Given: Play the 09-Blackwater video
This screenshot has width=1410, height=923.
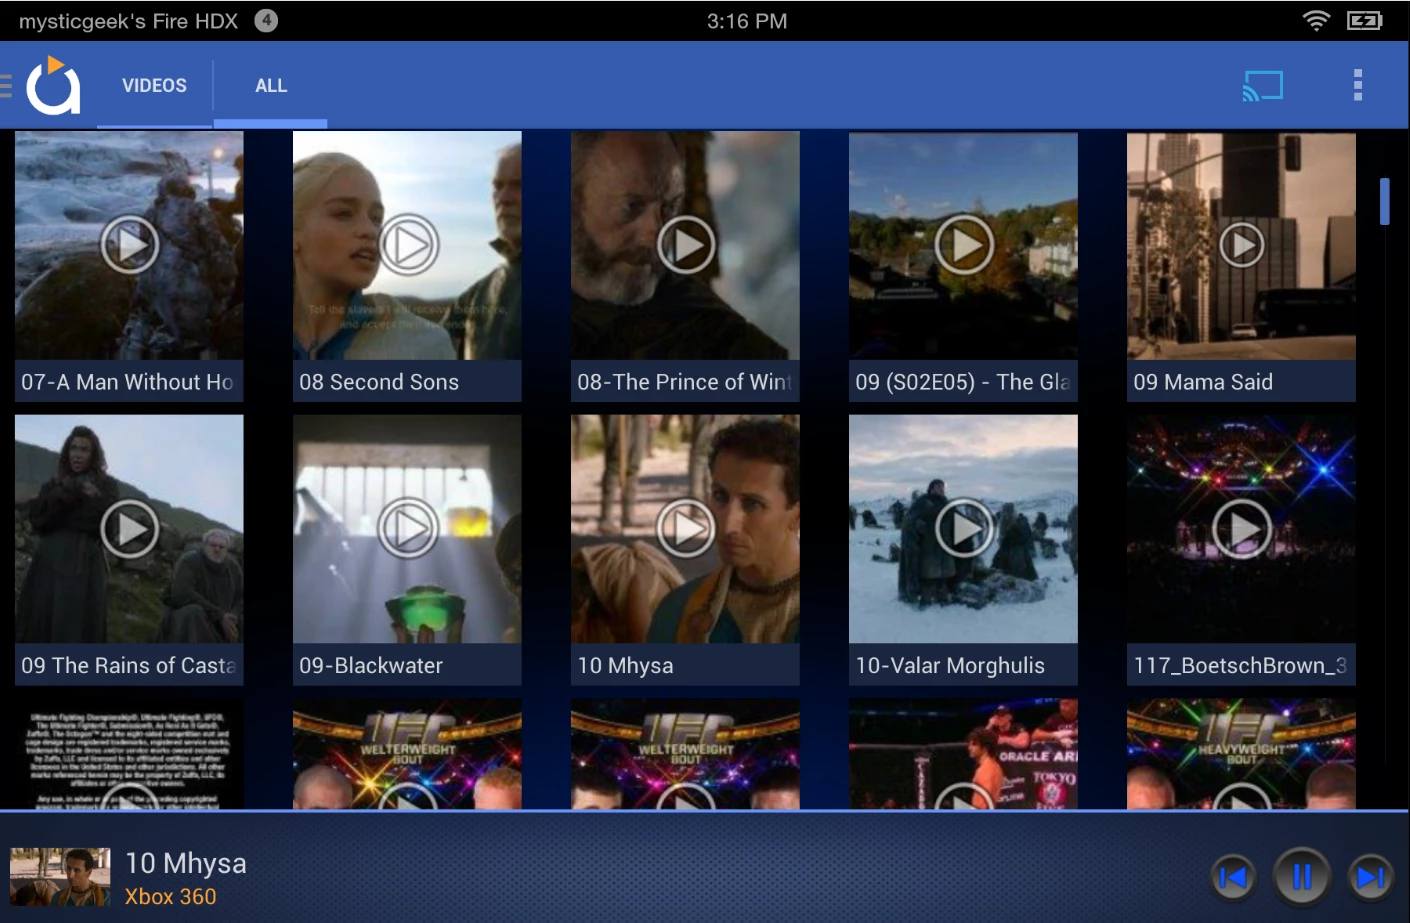Looking at the screenshot, I should point(408,529).
